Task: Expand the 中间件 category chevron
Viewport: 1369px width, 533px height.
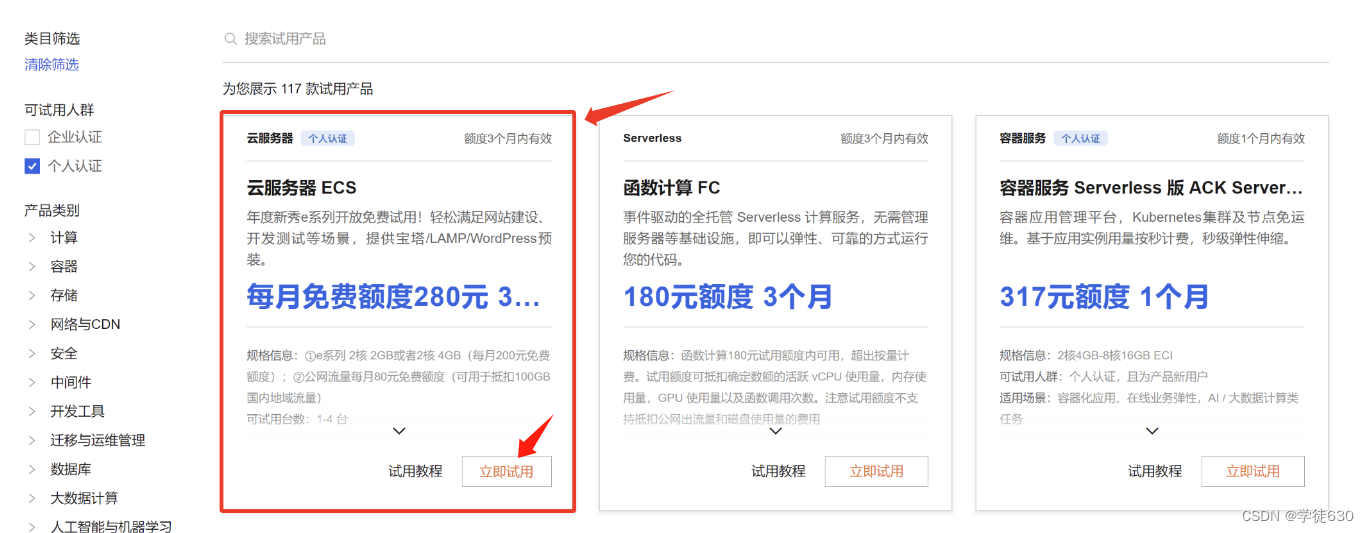Action: coord(33,382)
